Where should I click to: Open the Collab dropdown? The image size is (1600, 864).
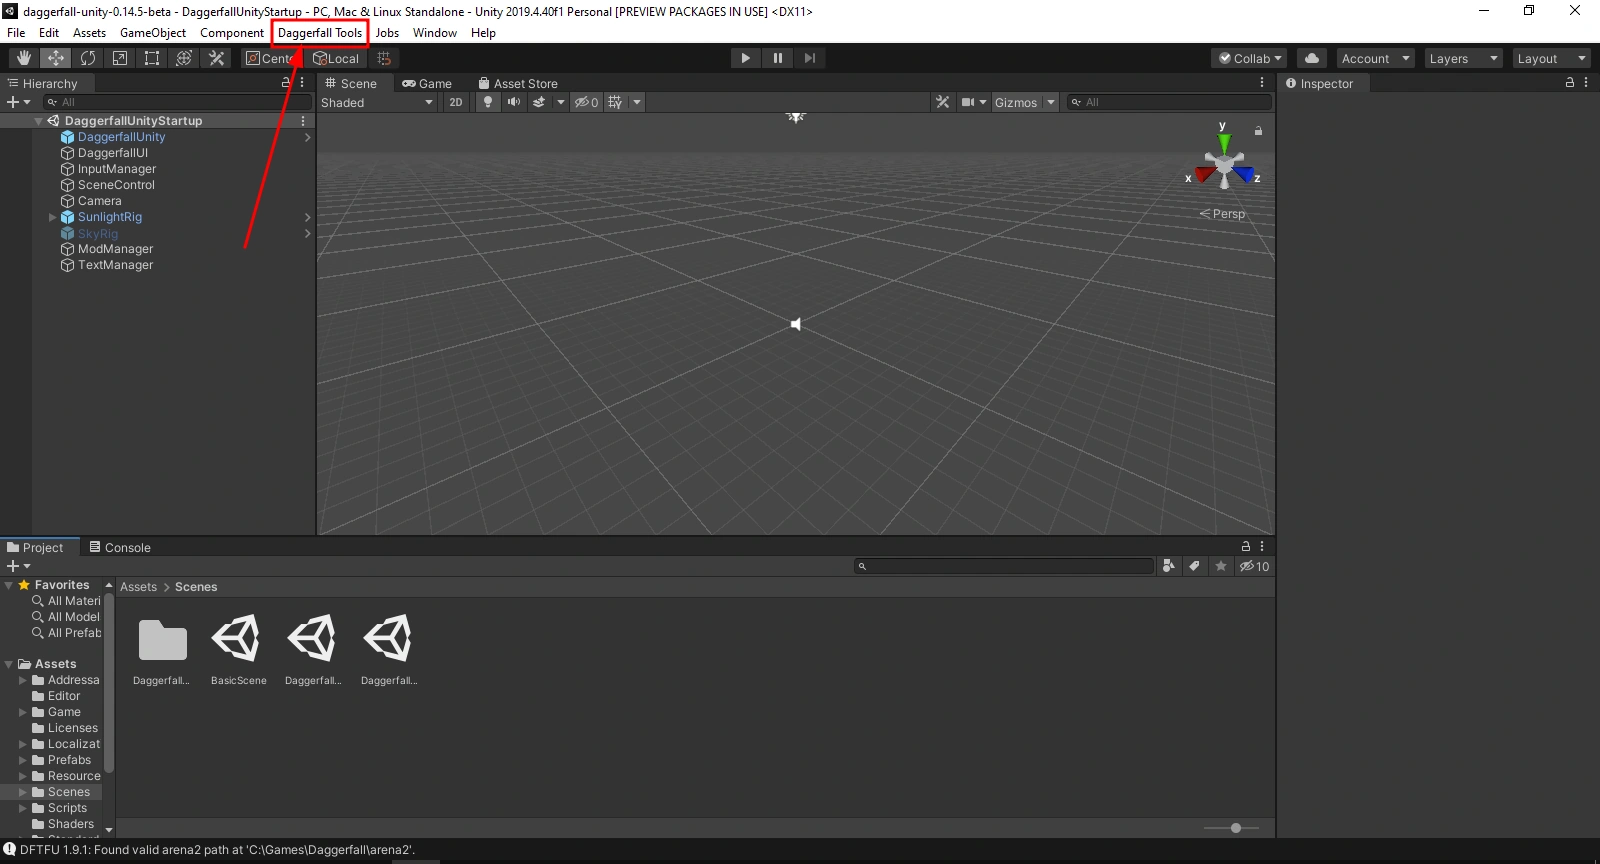coord(1250,58)
